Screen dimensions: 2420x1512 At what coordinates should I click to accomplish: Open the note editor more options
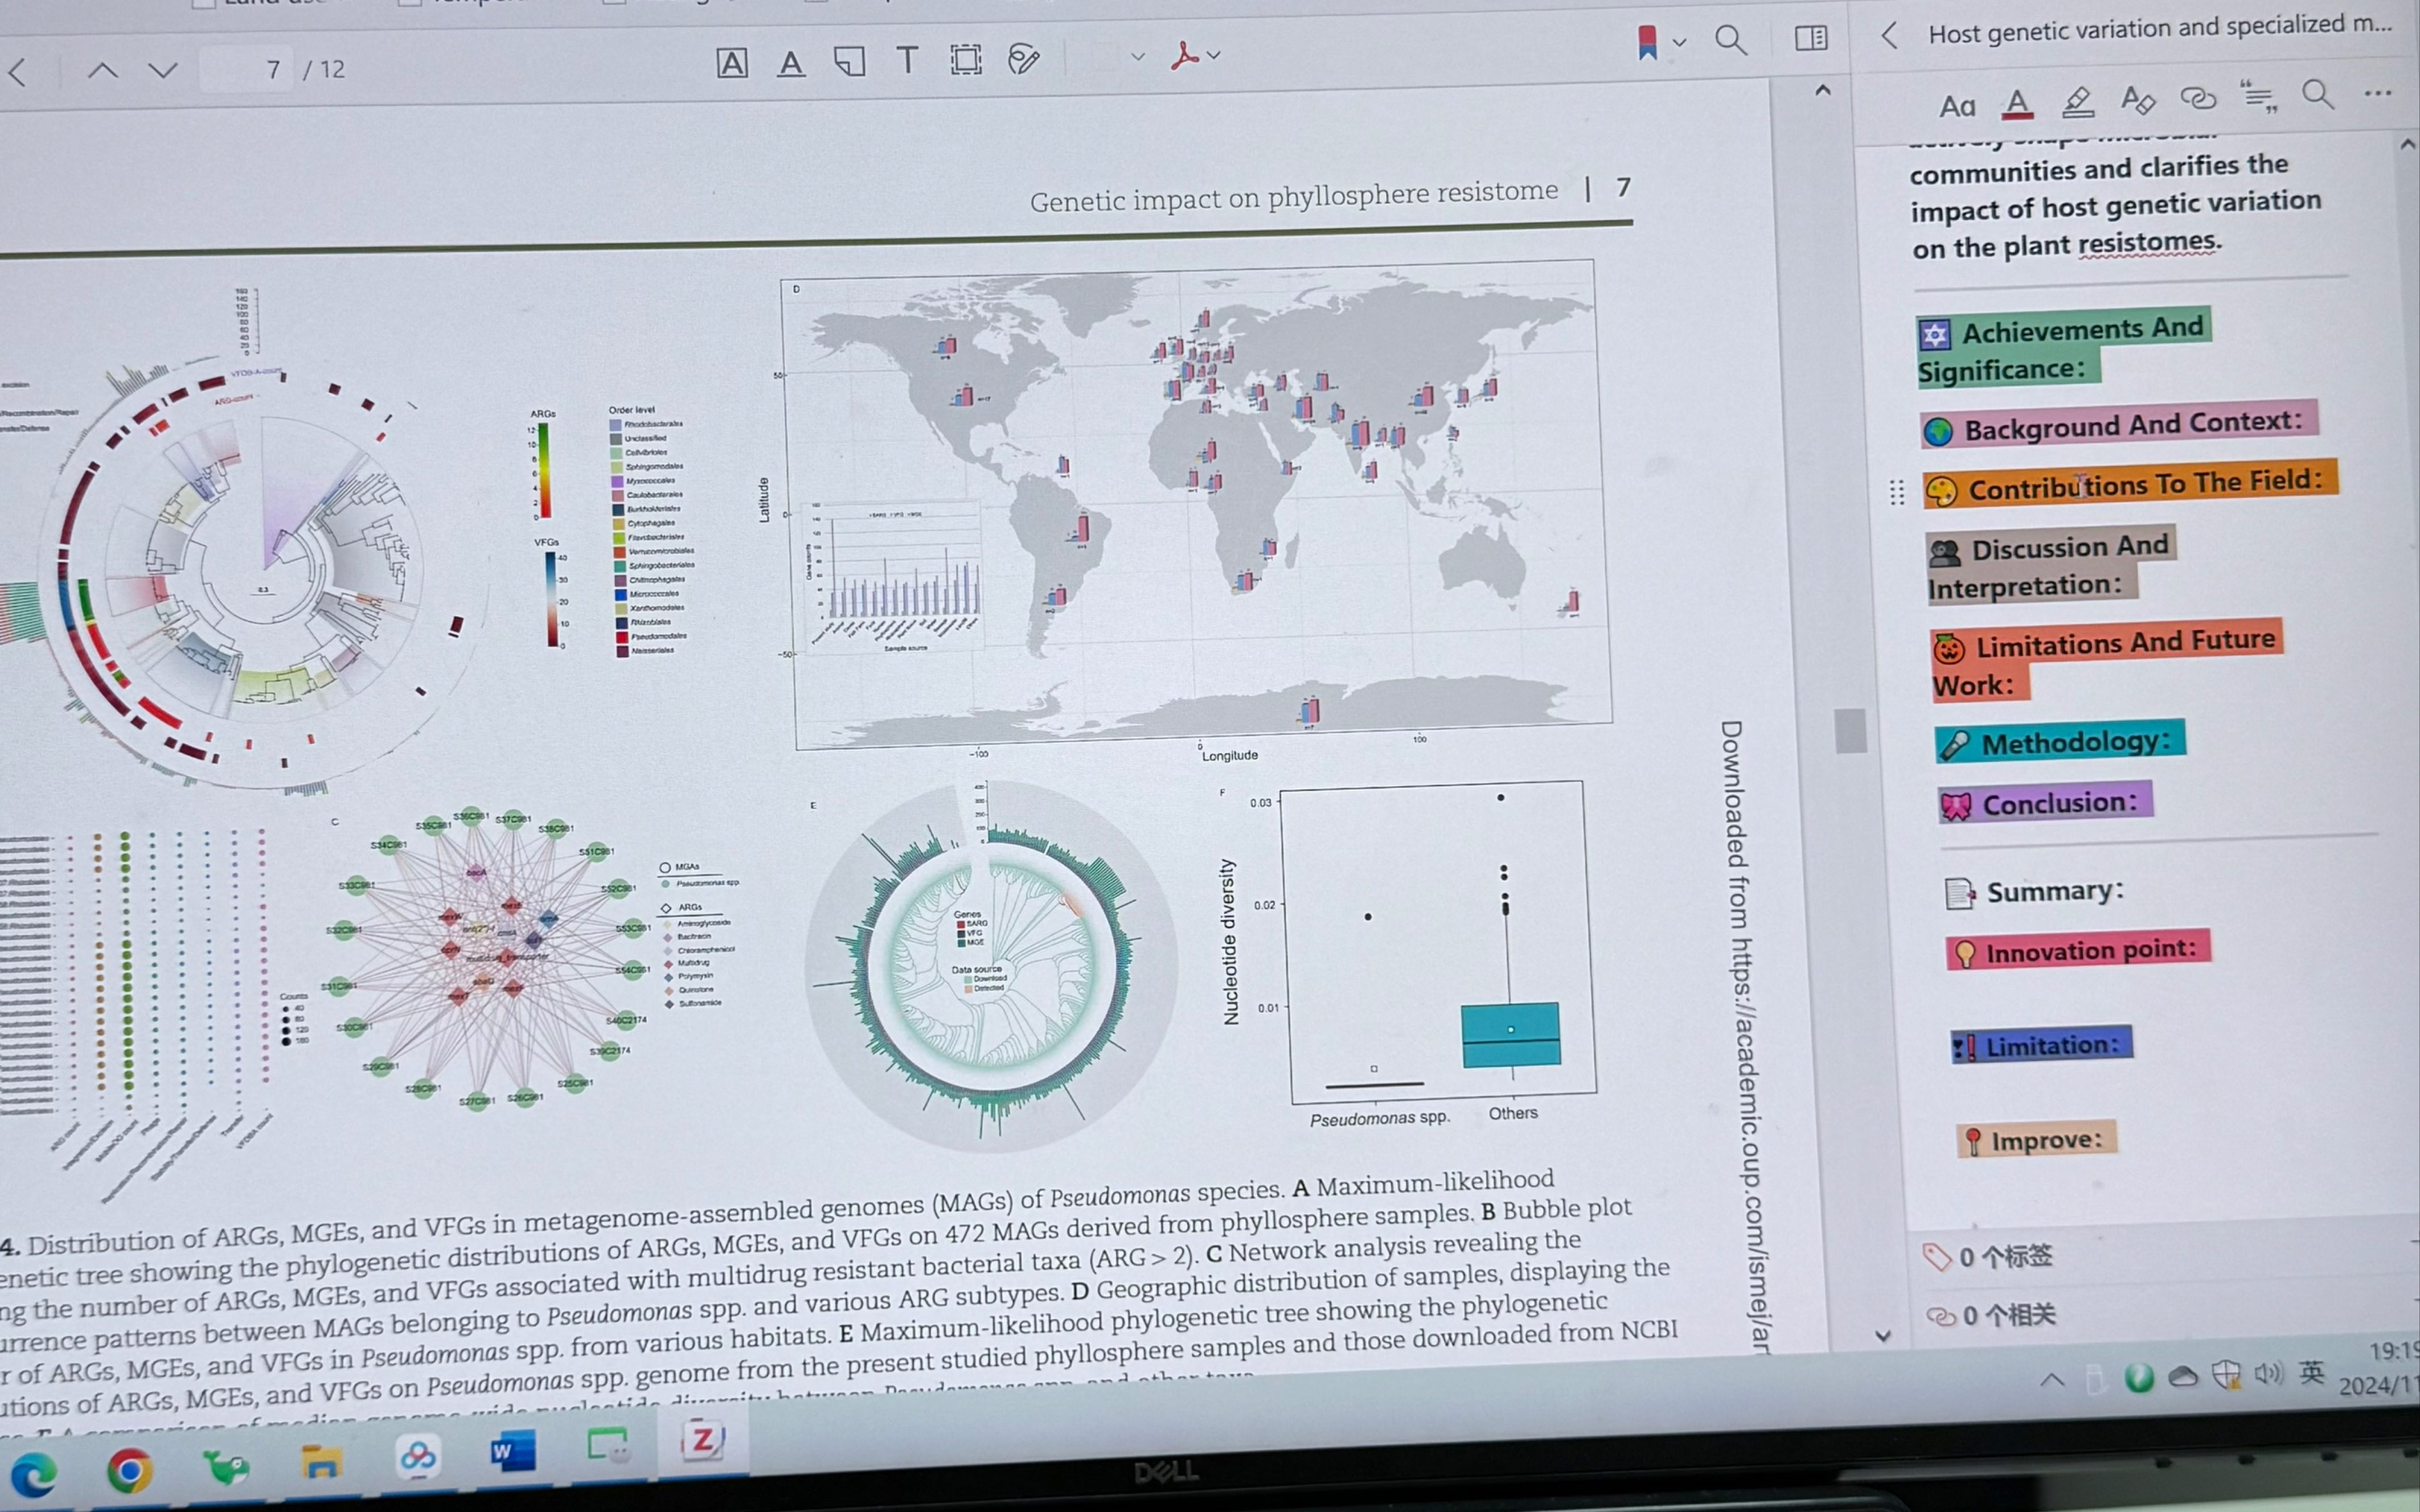[2378, 94]
